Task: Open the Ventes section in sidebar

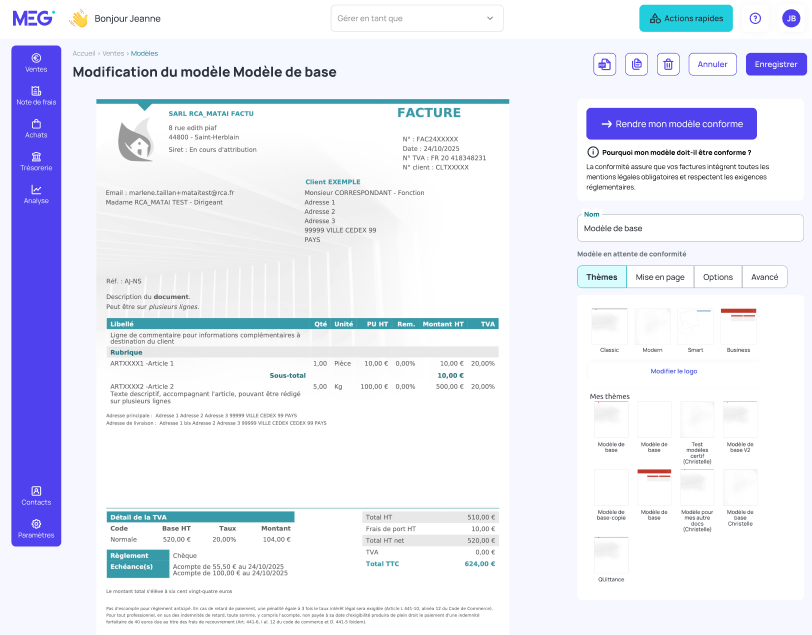Action: point(36,63)
